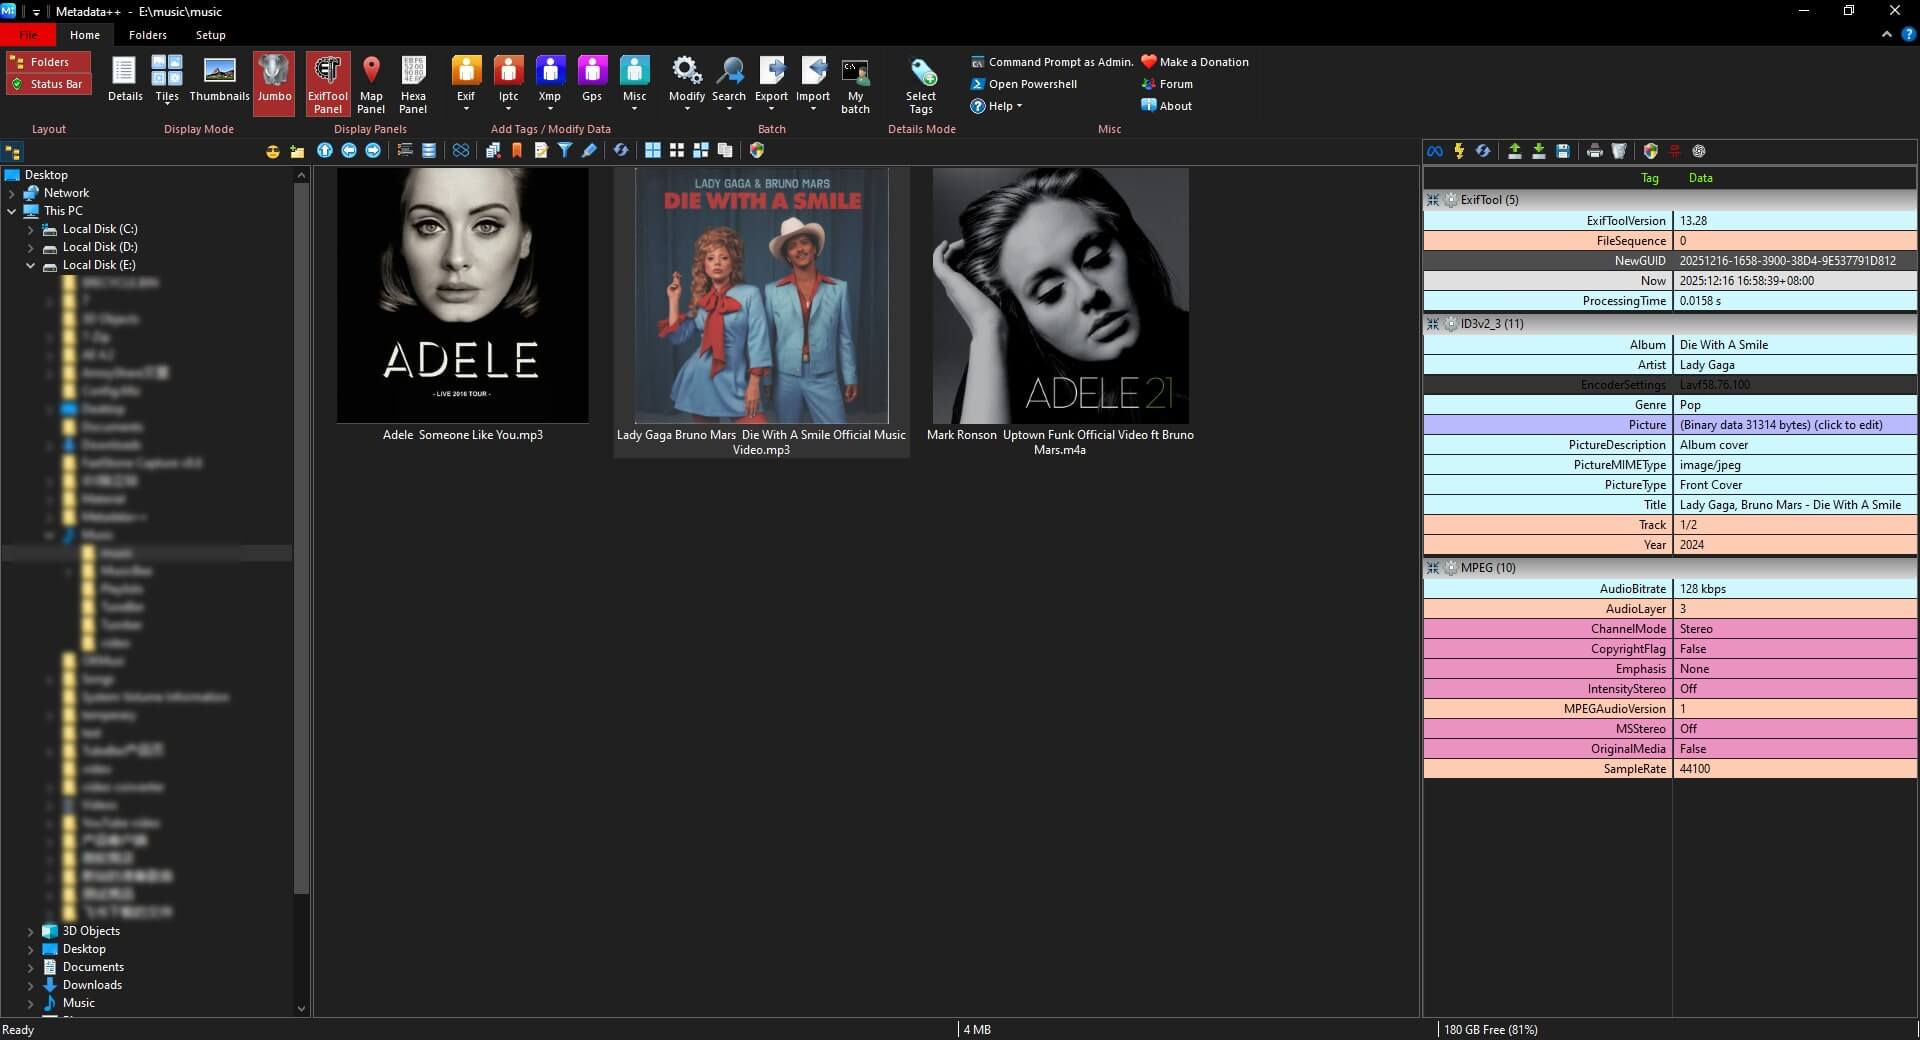Screen dimensions: 1920x1040
Task: Open the Forum link
Action: pos(1167,84)
